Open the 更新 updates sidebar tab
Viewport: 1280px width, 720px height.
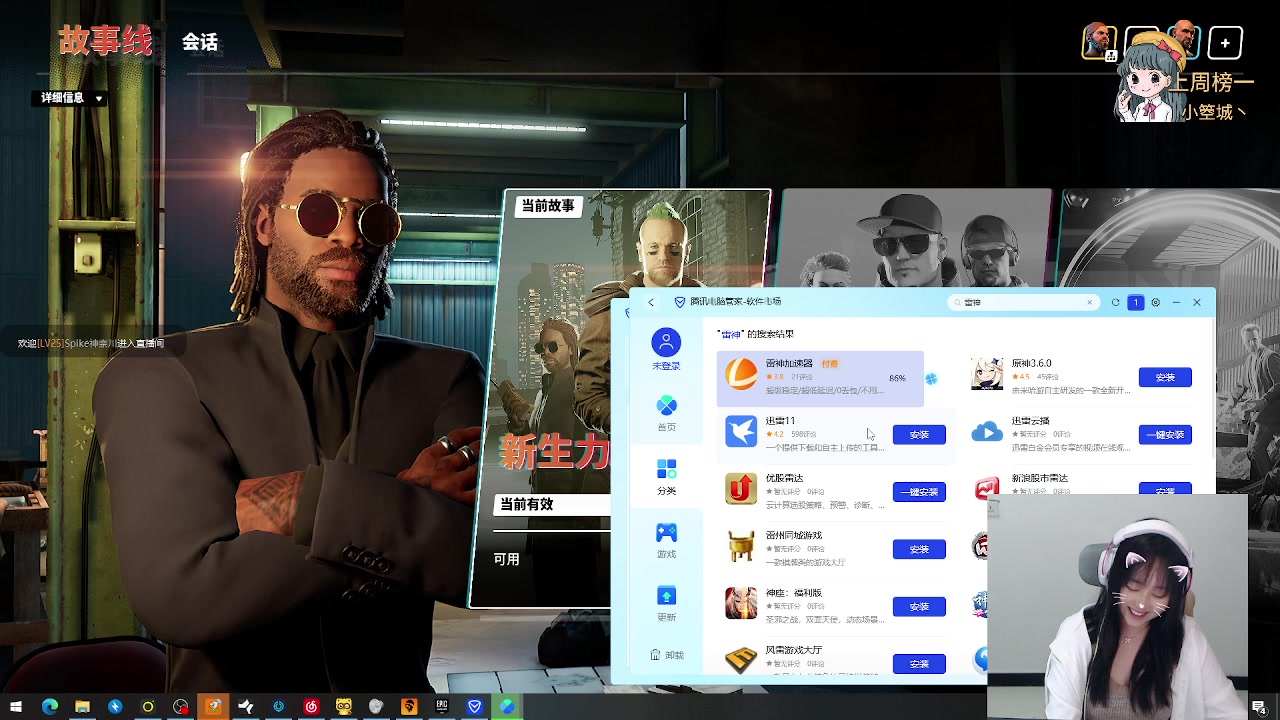[666, 603]
